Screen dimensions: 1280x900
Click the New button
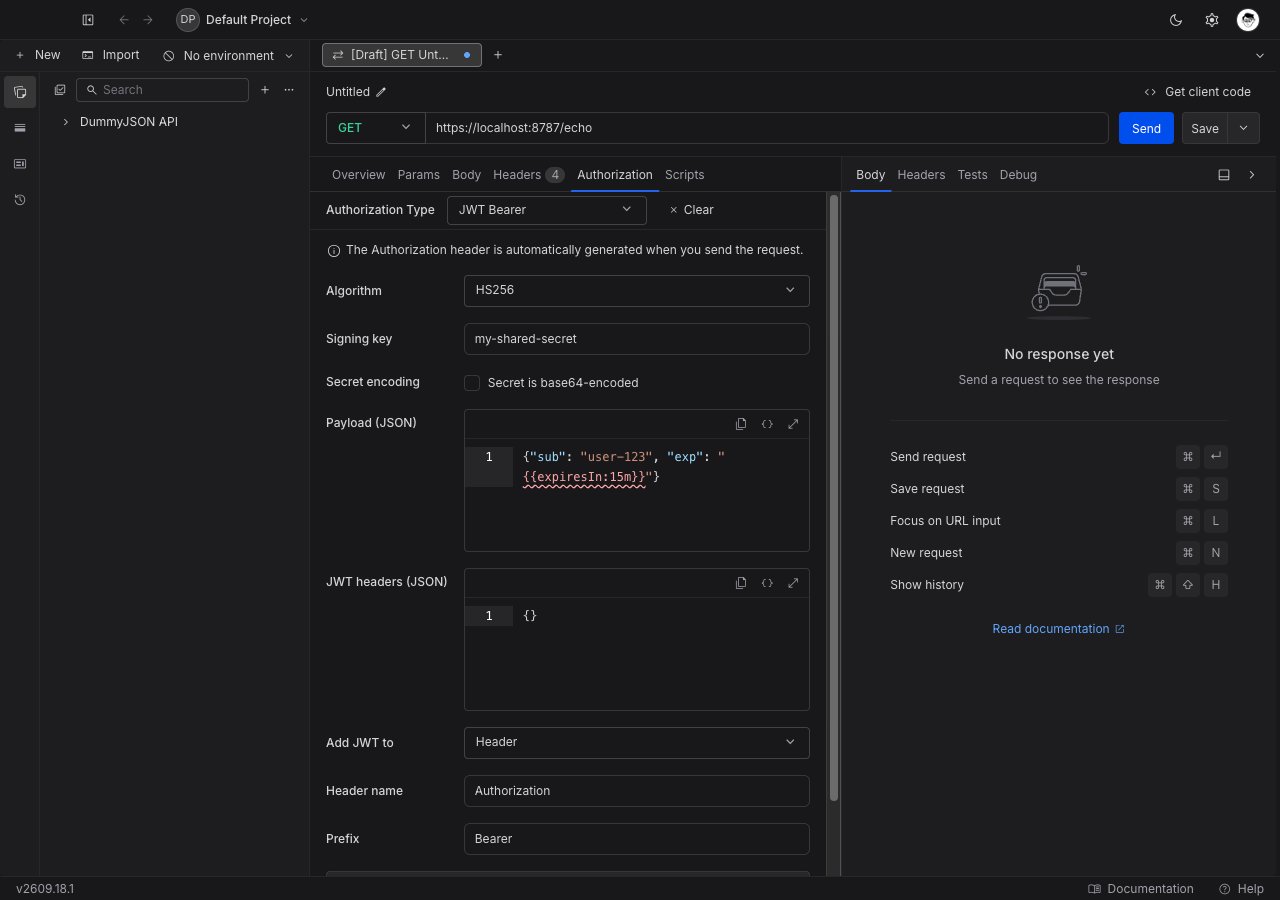click(x=38, y=55)
